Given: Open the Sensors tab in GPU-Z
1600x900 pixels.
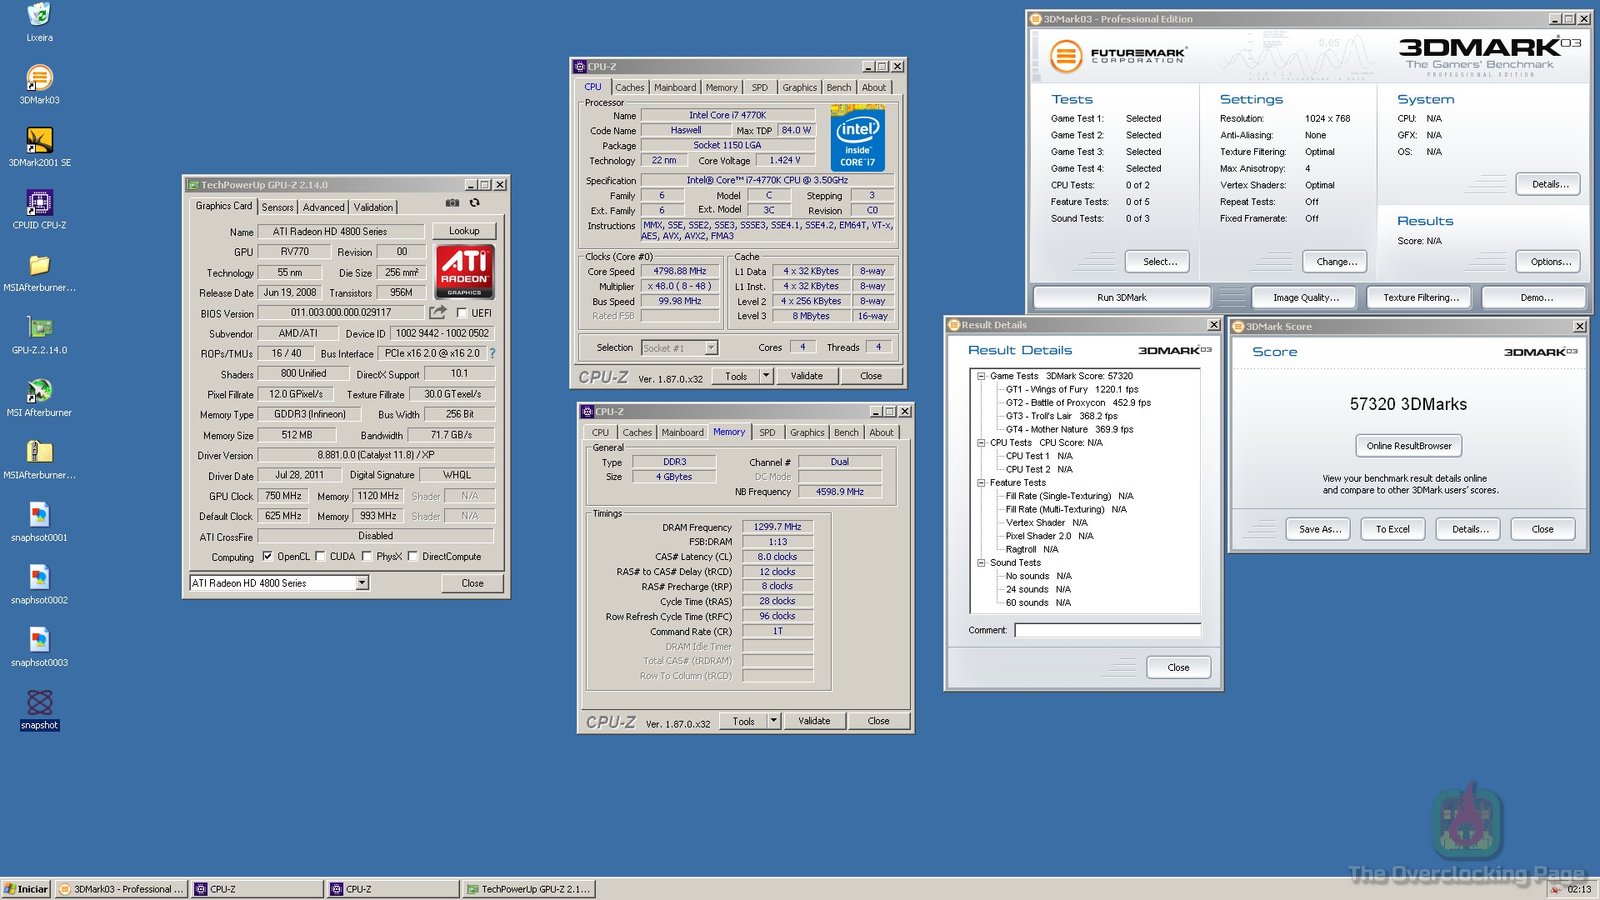Looking at the screenshot, I should 277,207.
